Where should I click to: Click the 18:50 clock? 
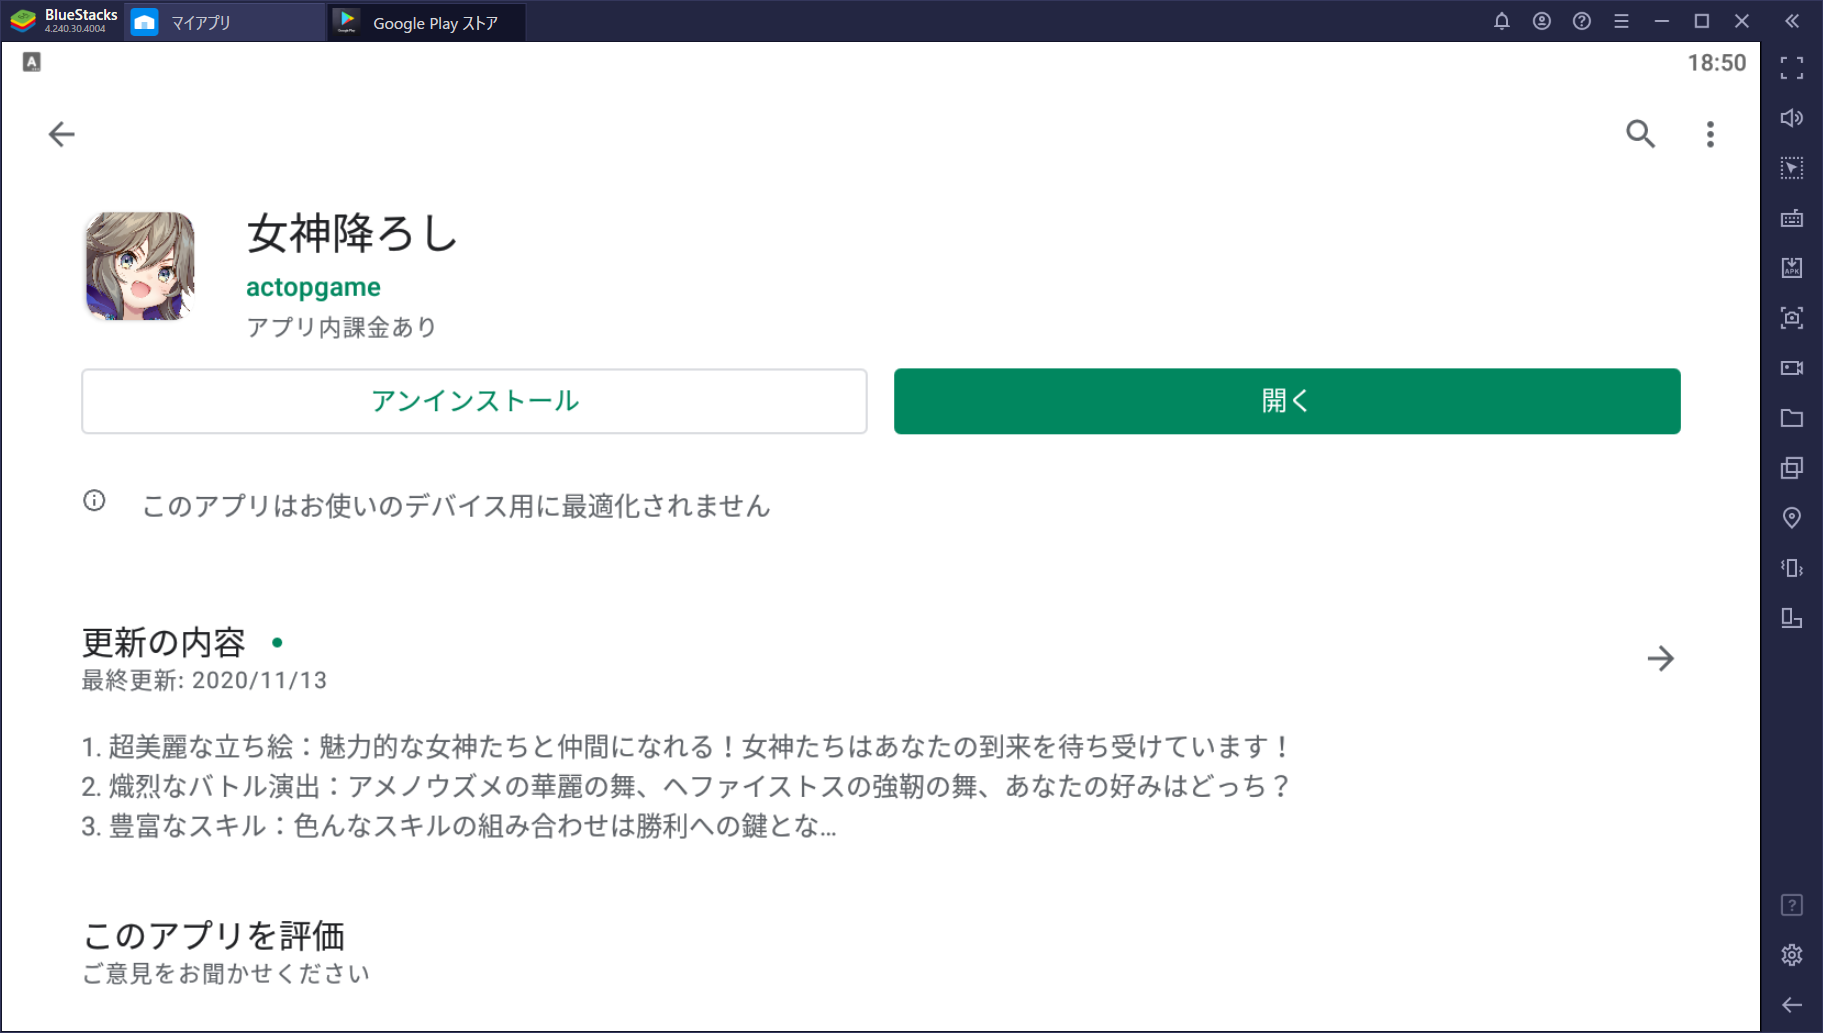coord(1716,63)
